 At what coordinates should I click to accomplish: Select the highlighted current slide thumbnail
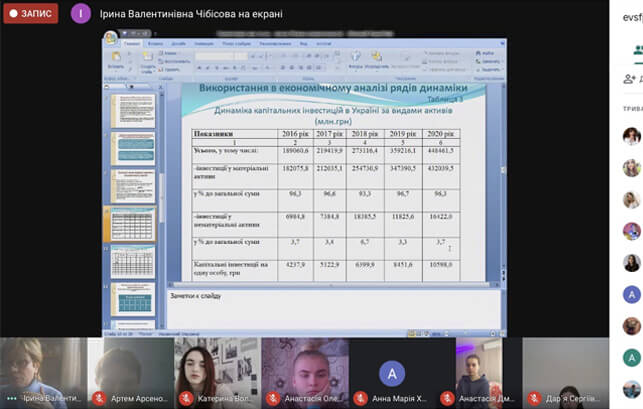131,225
